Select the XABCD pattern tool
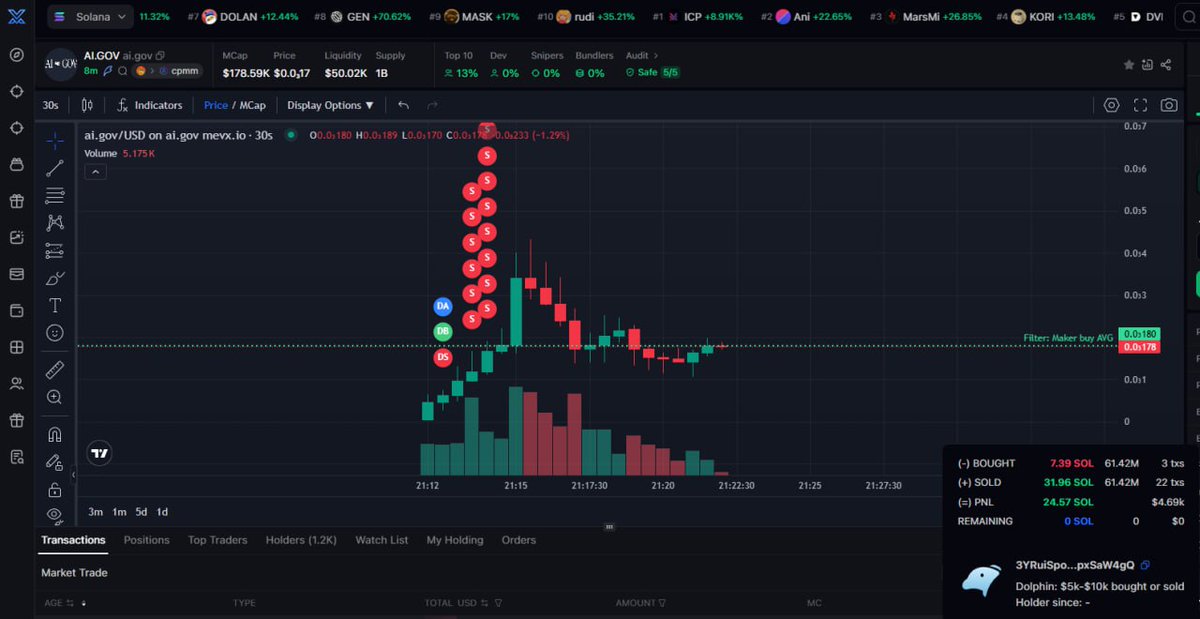 coord(55,223)
